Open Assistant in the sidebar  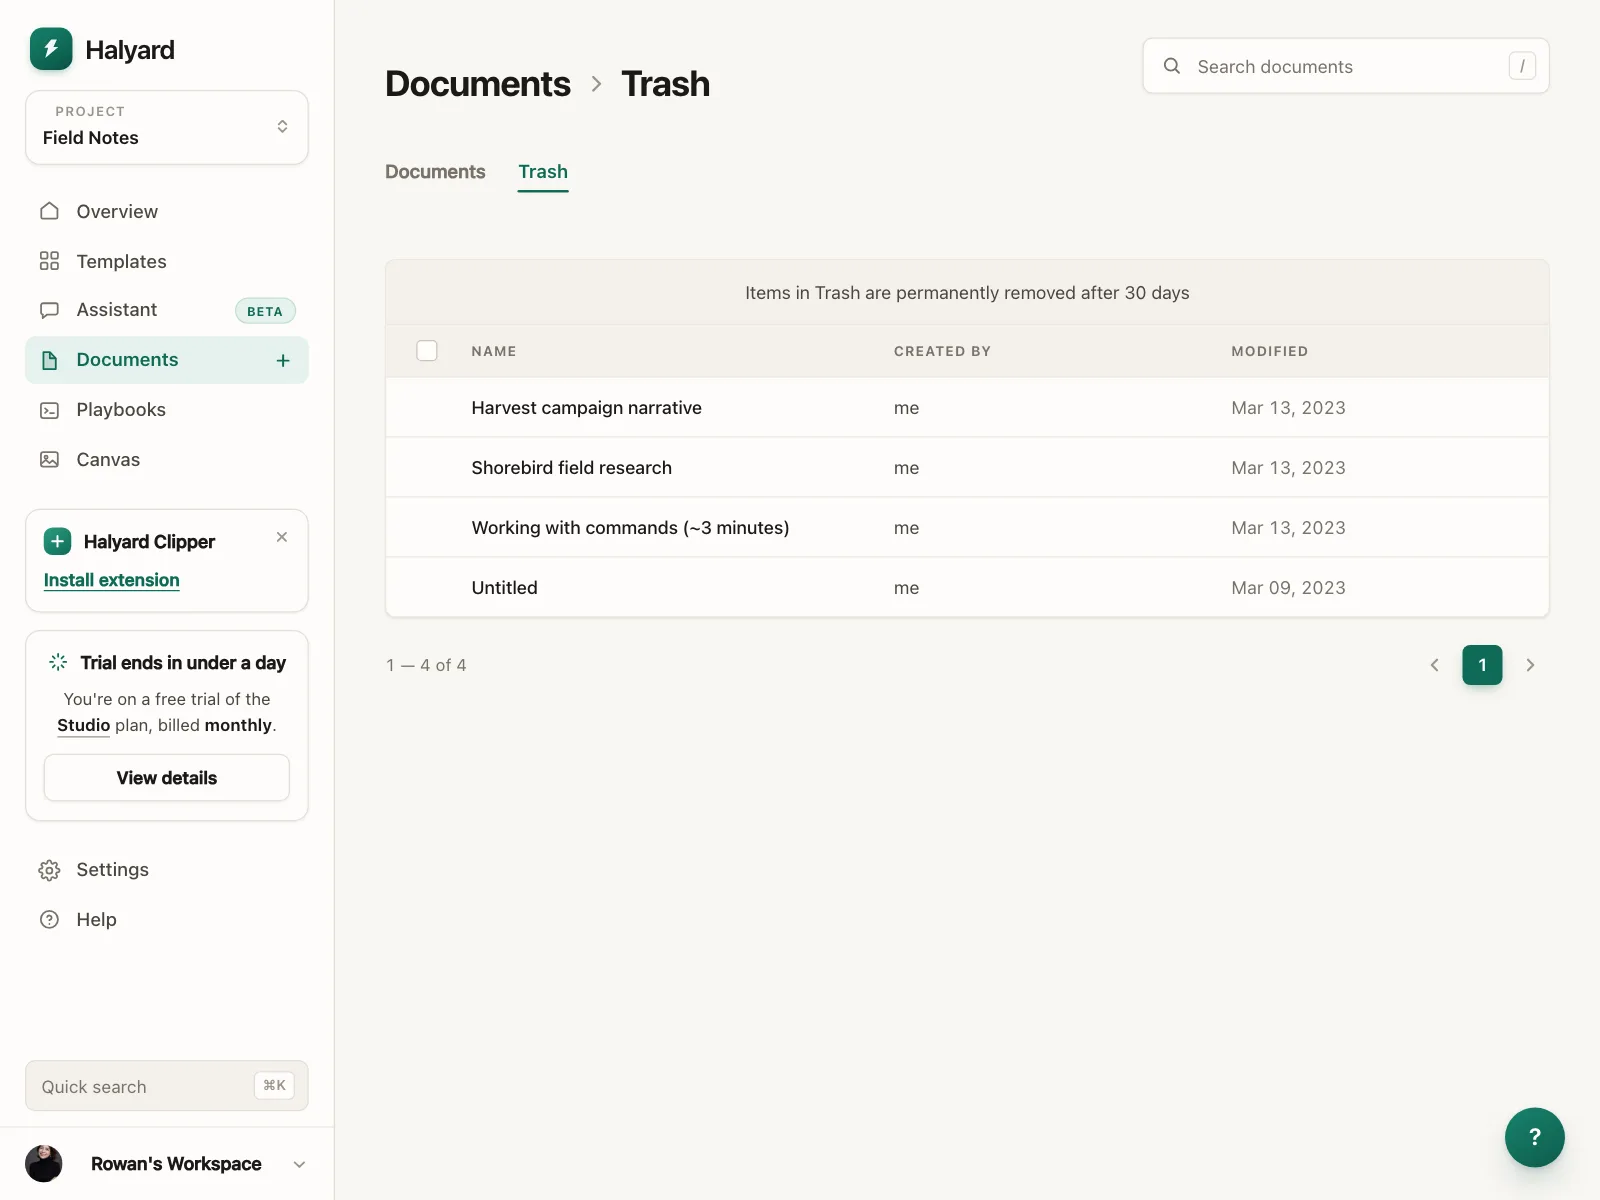pos(167,310)
